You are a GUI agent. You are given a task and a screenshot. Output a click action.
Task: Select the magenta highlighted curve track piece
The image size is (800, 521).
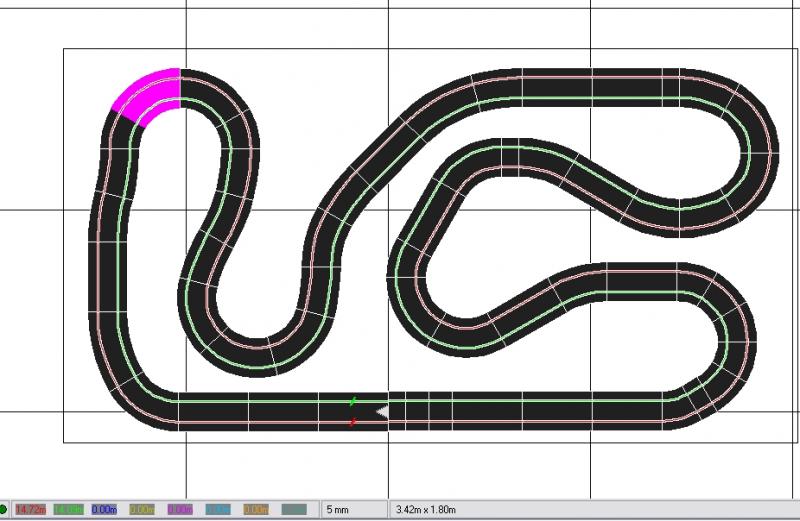coord(150,93)
